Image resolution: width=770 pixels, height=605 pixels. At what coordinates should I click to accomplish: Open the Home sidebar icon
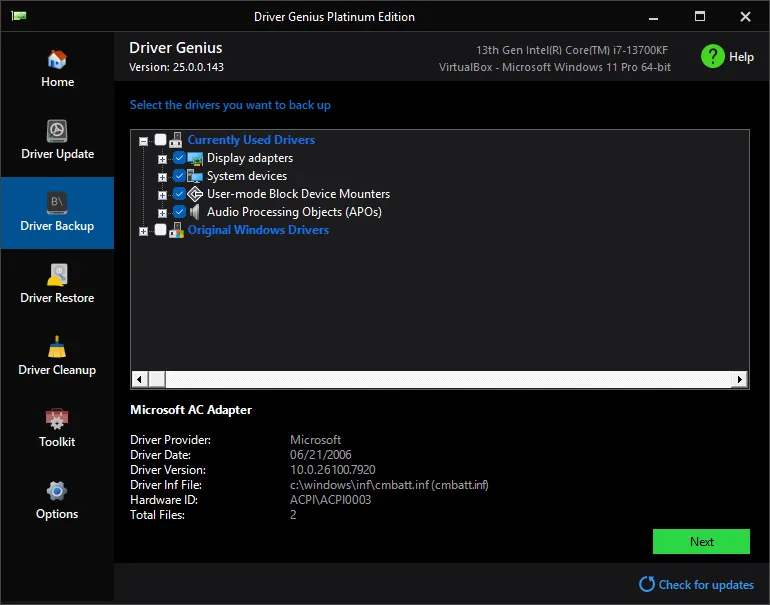point(57,59)
